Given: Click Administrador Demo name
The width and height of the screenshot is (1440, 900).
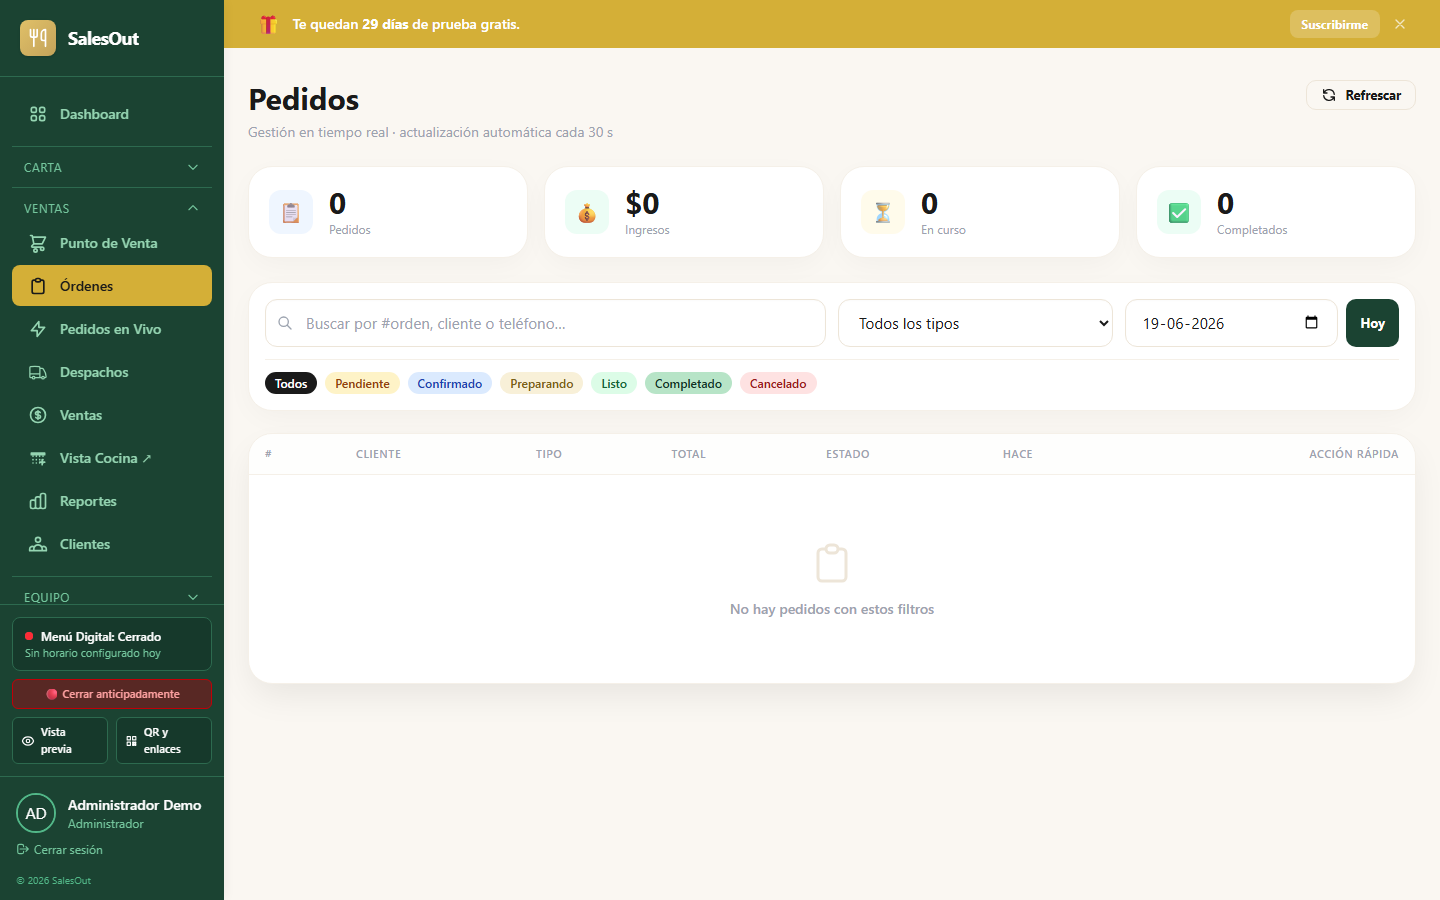Looking at the screenshot, I should 134,805.
